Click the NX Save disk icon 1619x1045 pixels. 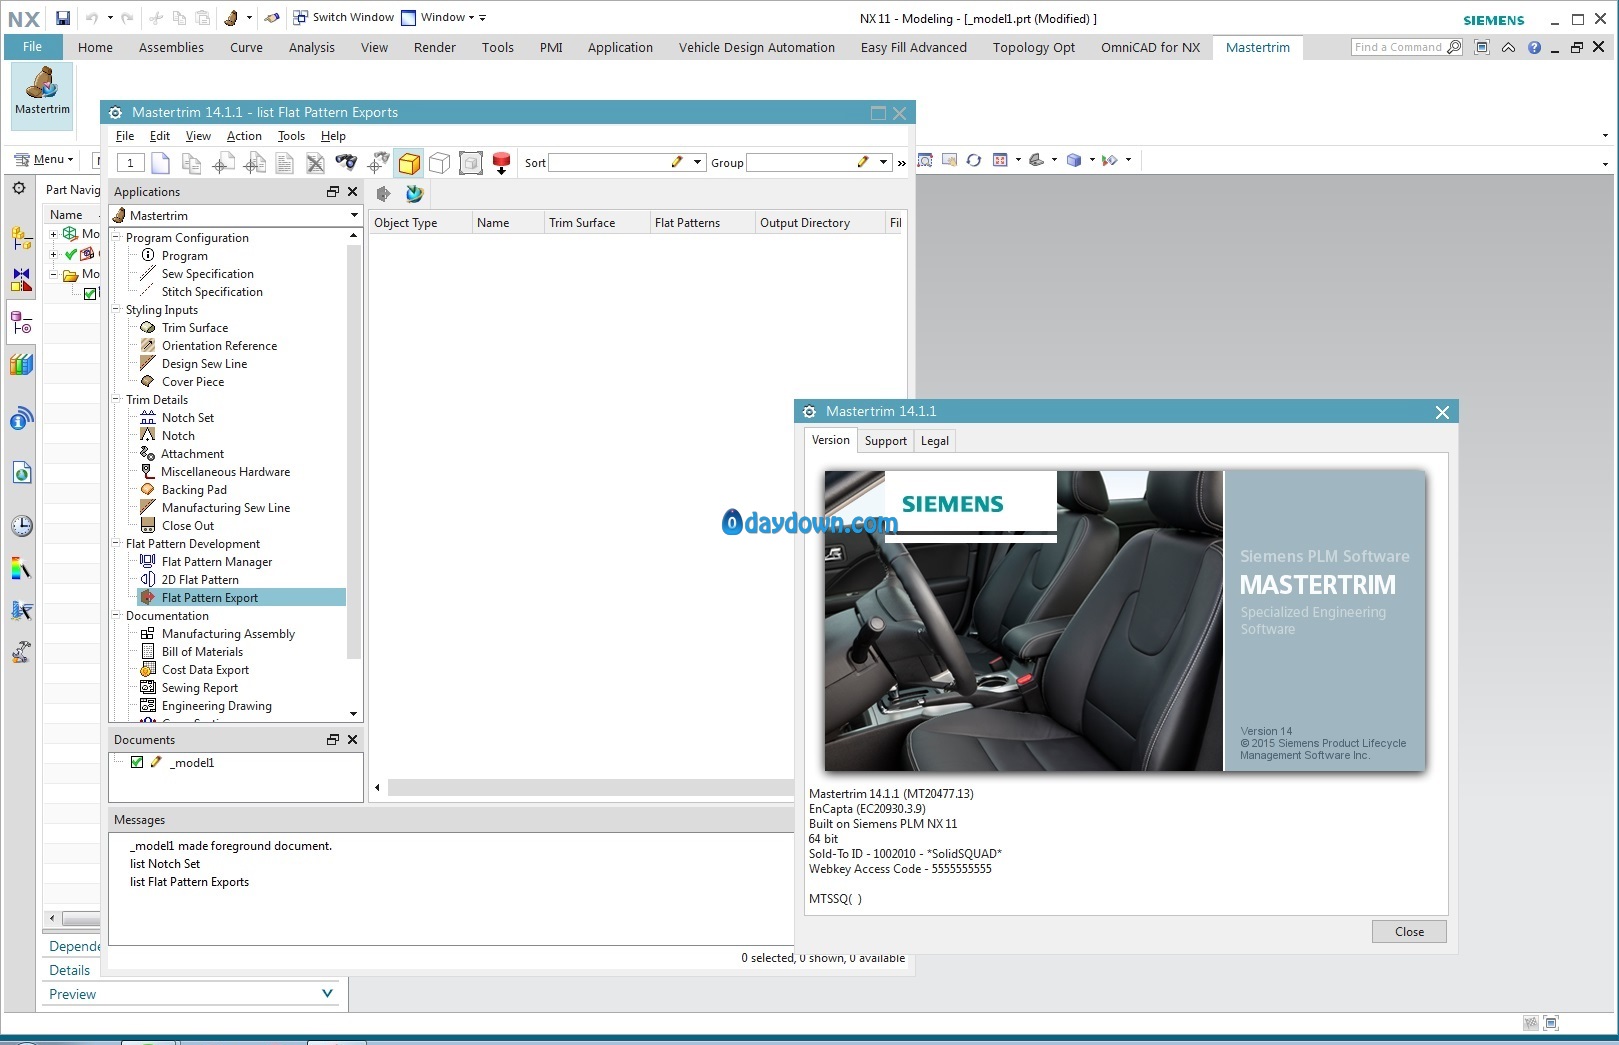coord(63,18)
